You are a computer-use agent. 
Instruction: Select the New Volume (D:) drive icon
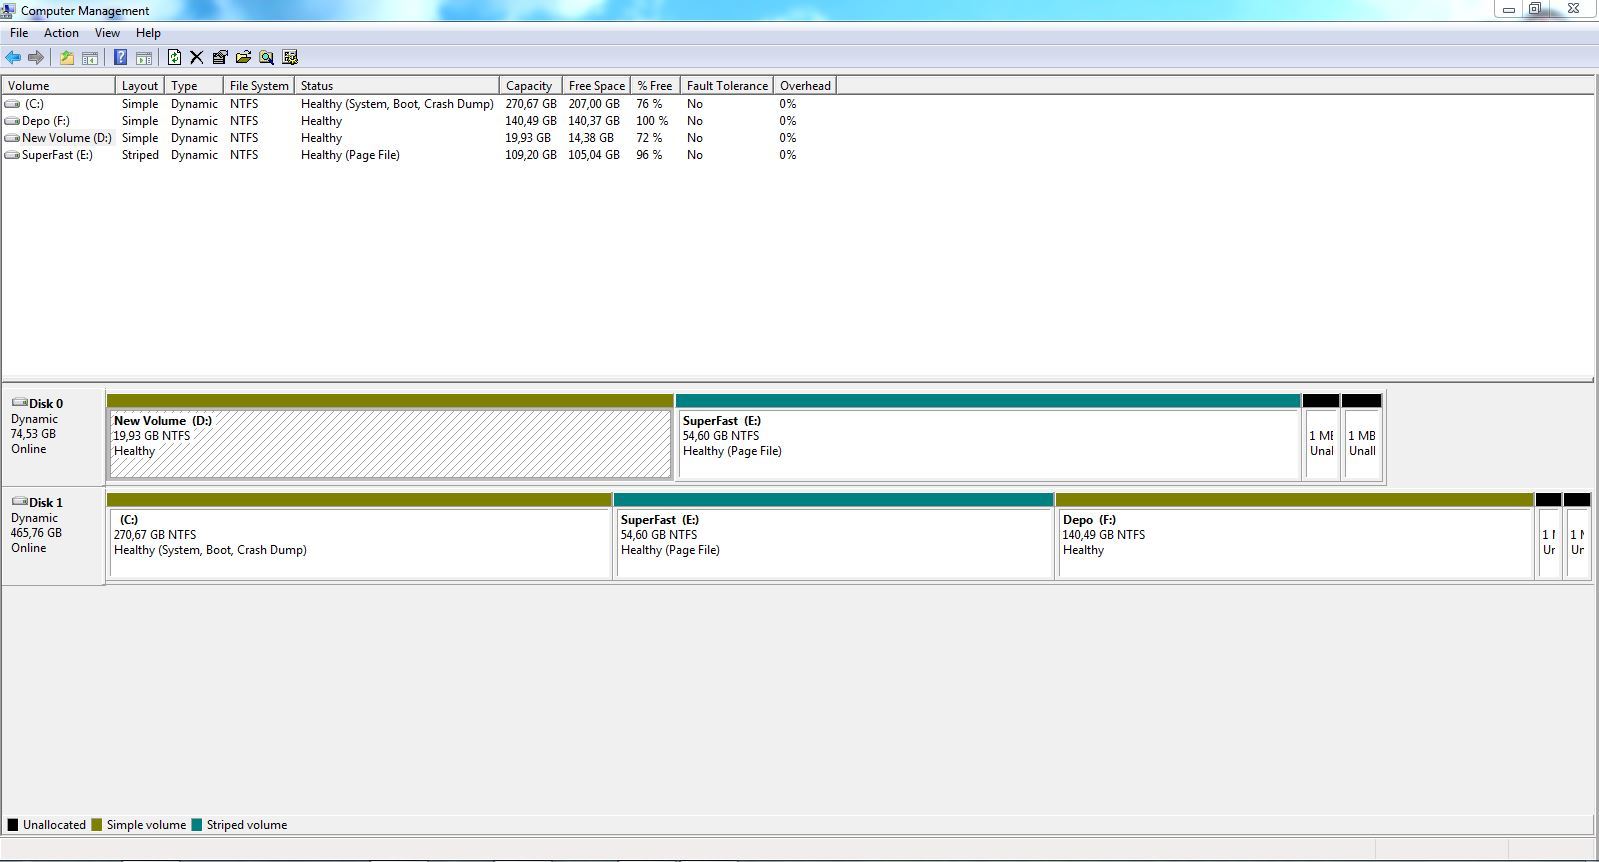pyautogui.click(x=12, y=138)
